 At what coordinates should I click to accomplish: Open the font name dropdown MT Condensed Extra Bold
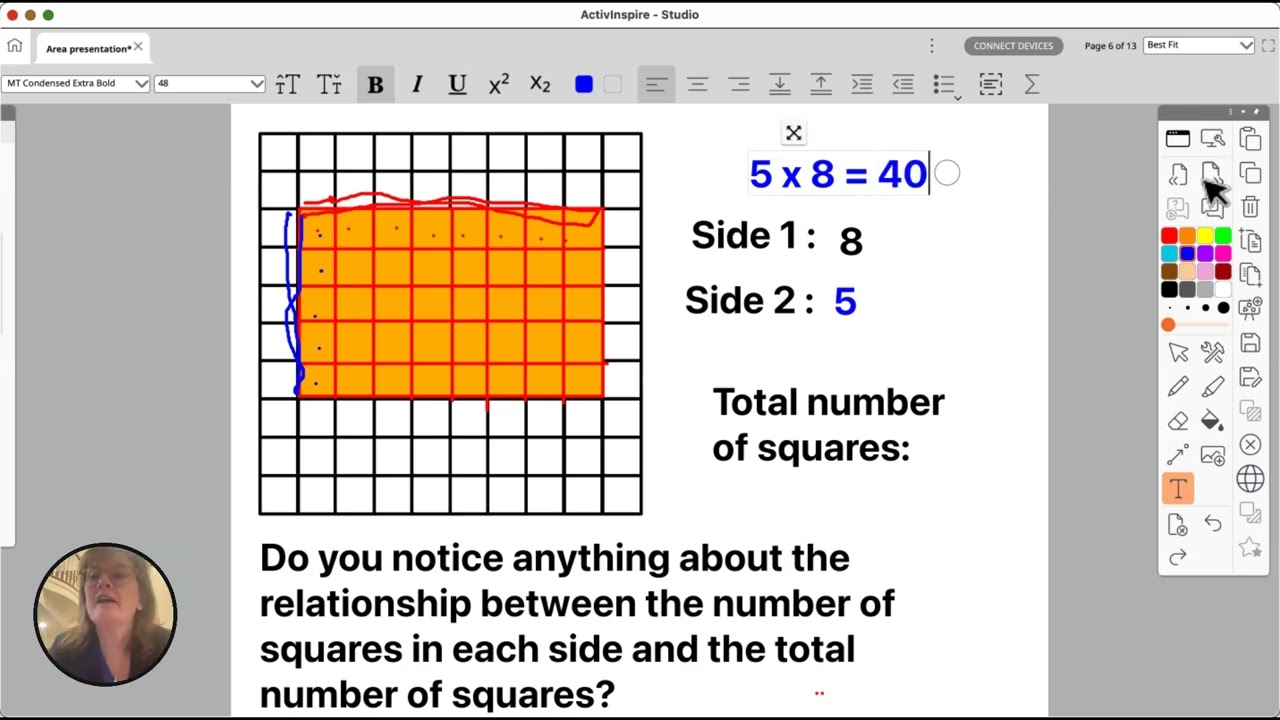pyautogui.click(x=76, y=83)
